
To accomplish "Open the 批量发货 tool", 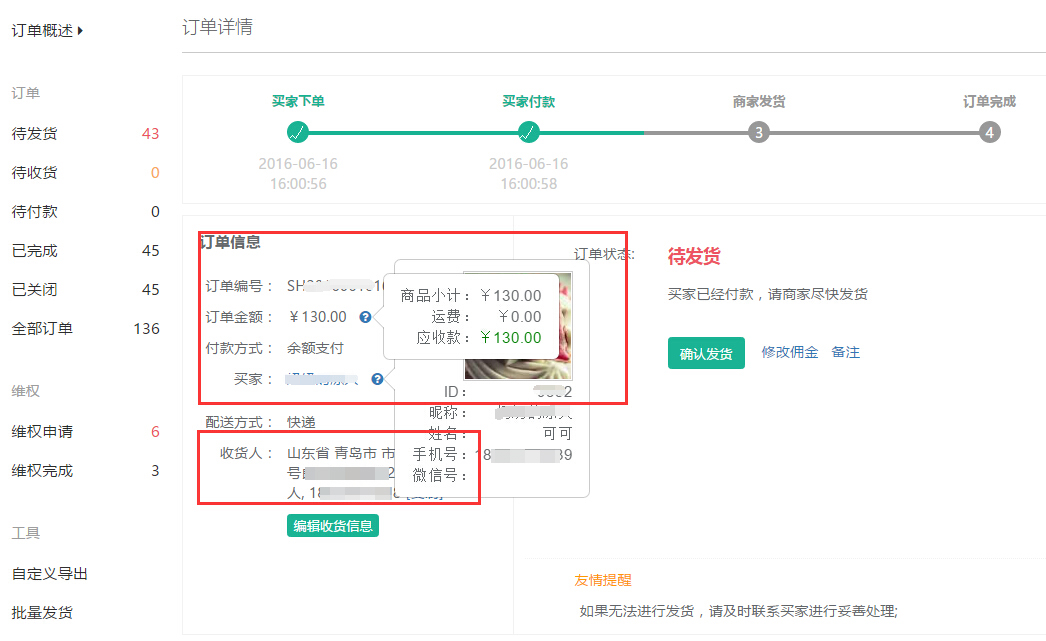I will (42, 613).
